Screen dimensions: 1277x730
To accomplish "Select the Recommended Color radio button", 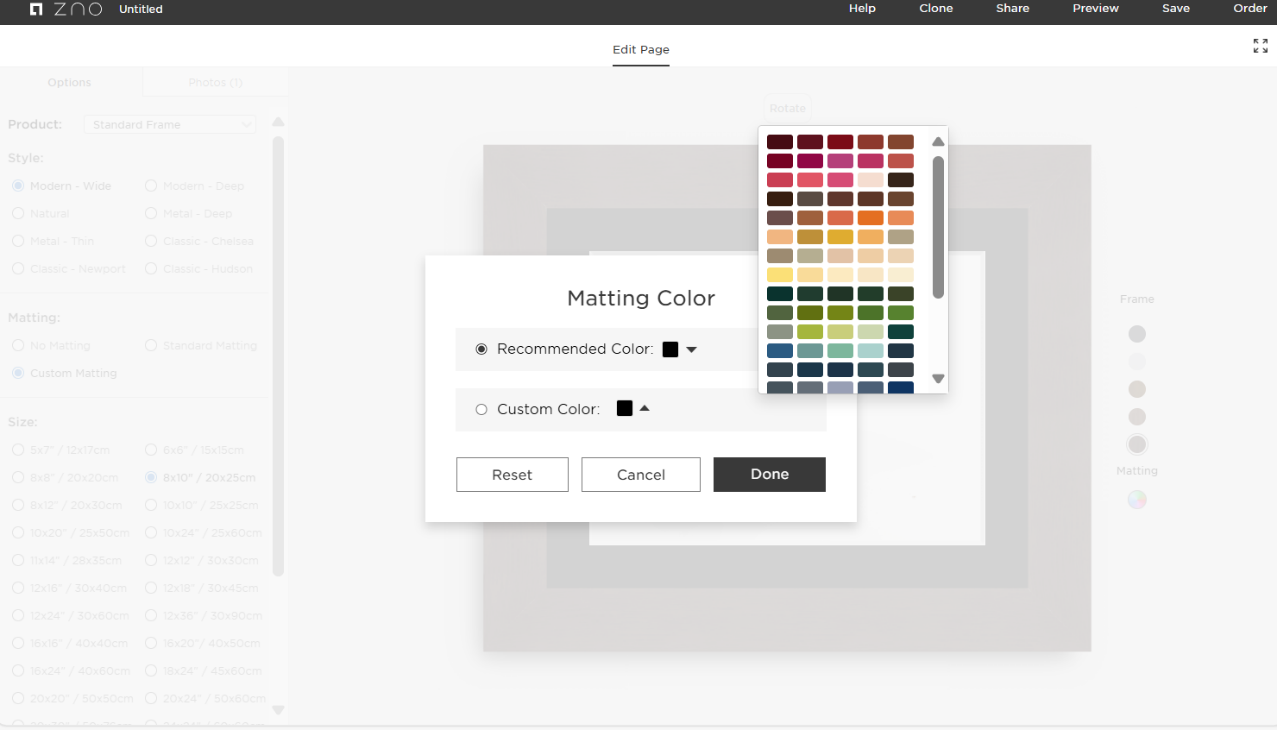I will (481, 349).
